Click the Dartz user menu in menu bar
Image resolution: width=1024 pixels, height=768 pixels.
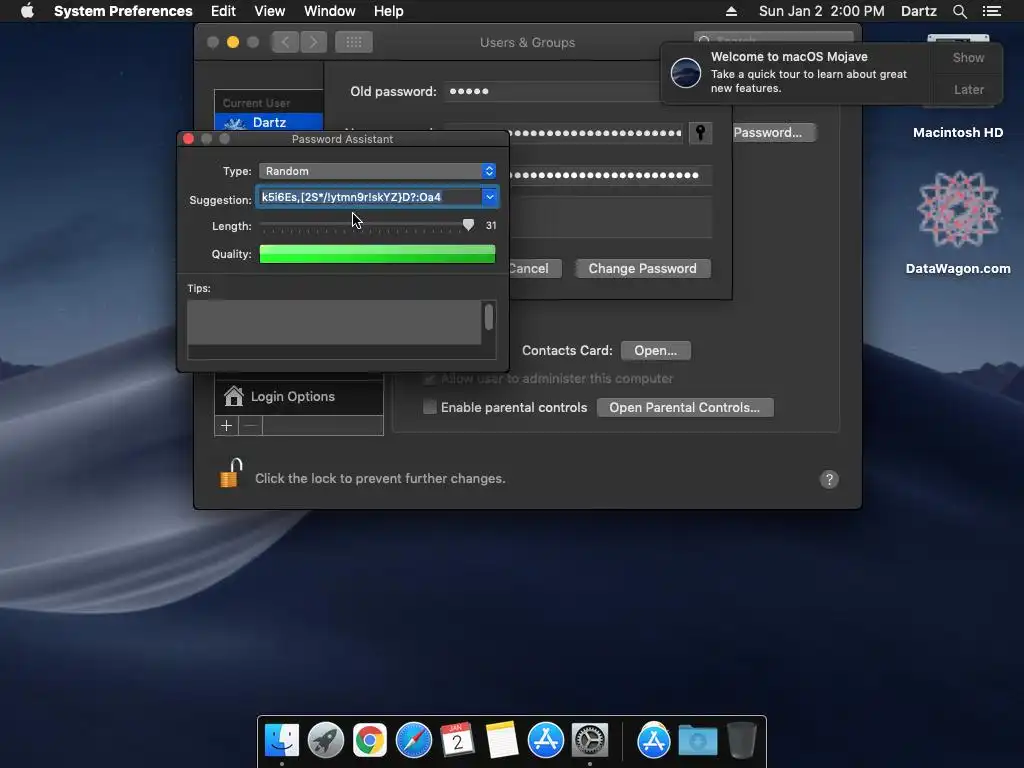pyautogui.click(x=919, y=11)
